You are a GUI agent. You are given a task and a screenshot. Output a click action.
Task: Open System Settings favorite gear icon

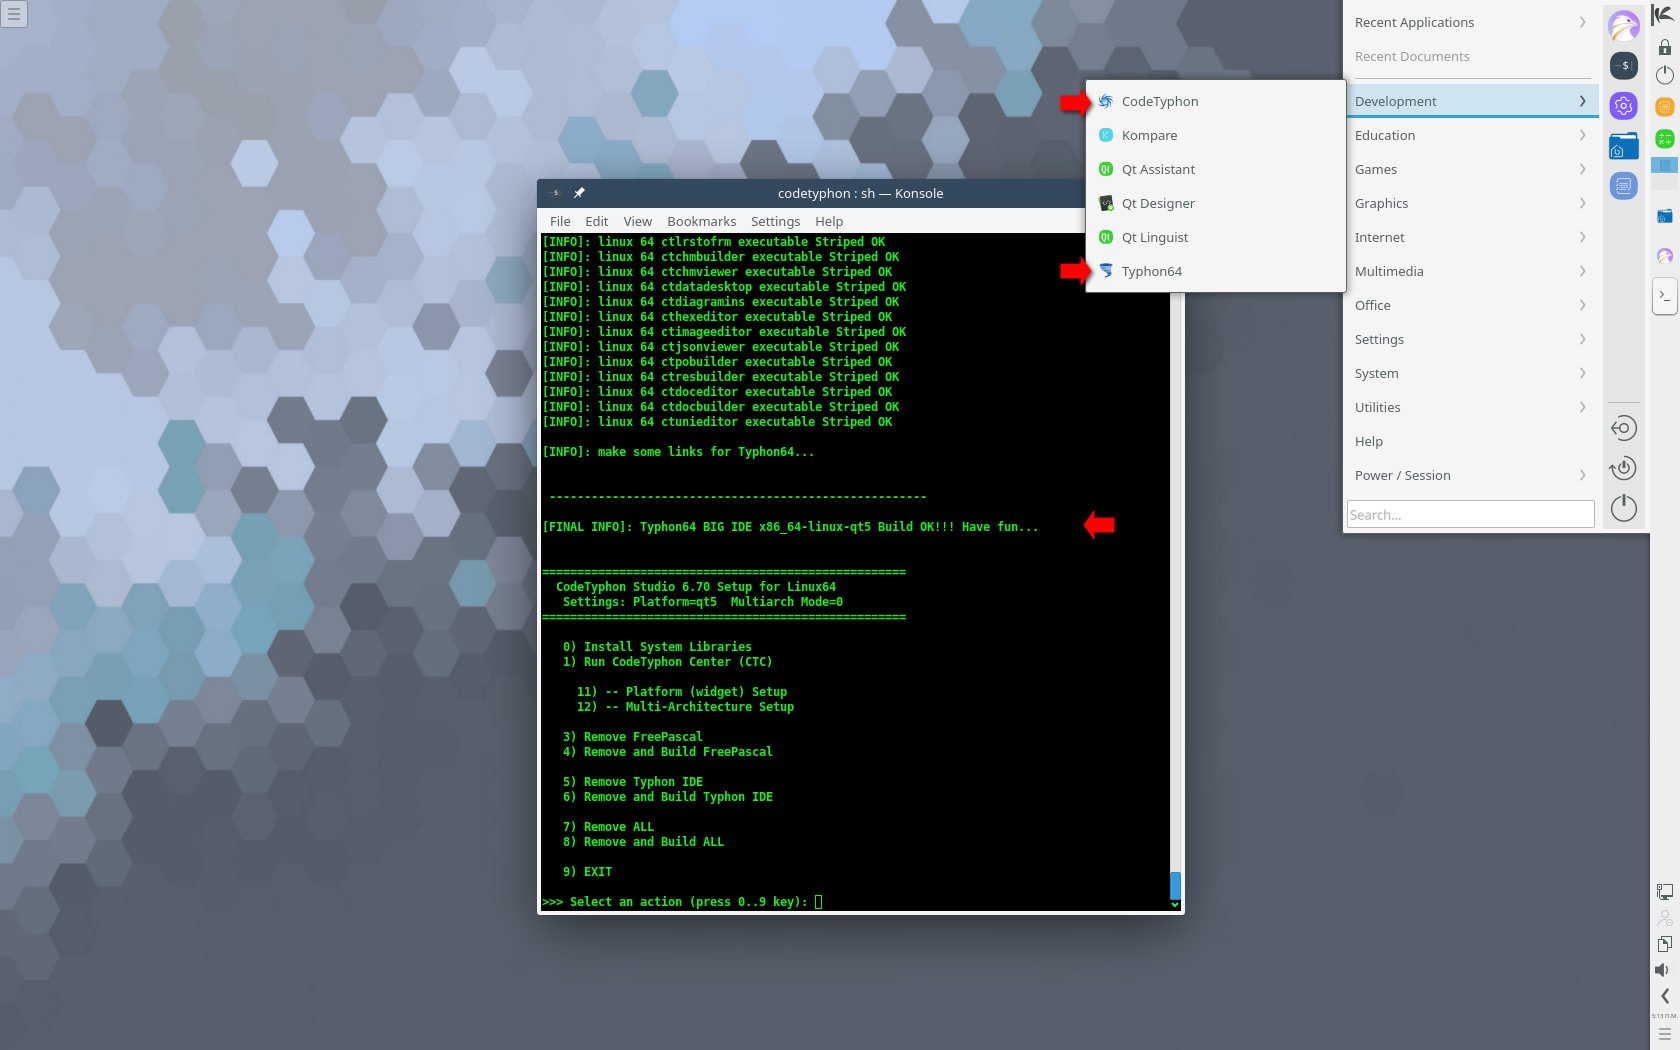[1623, 105]
